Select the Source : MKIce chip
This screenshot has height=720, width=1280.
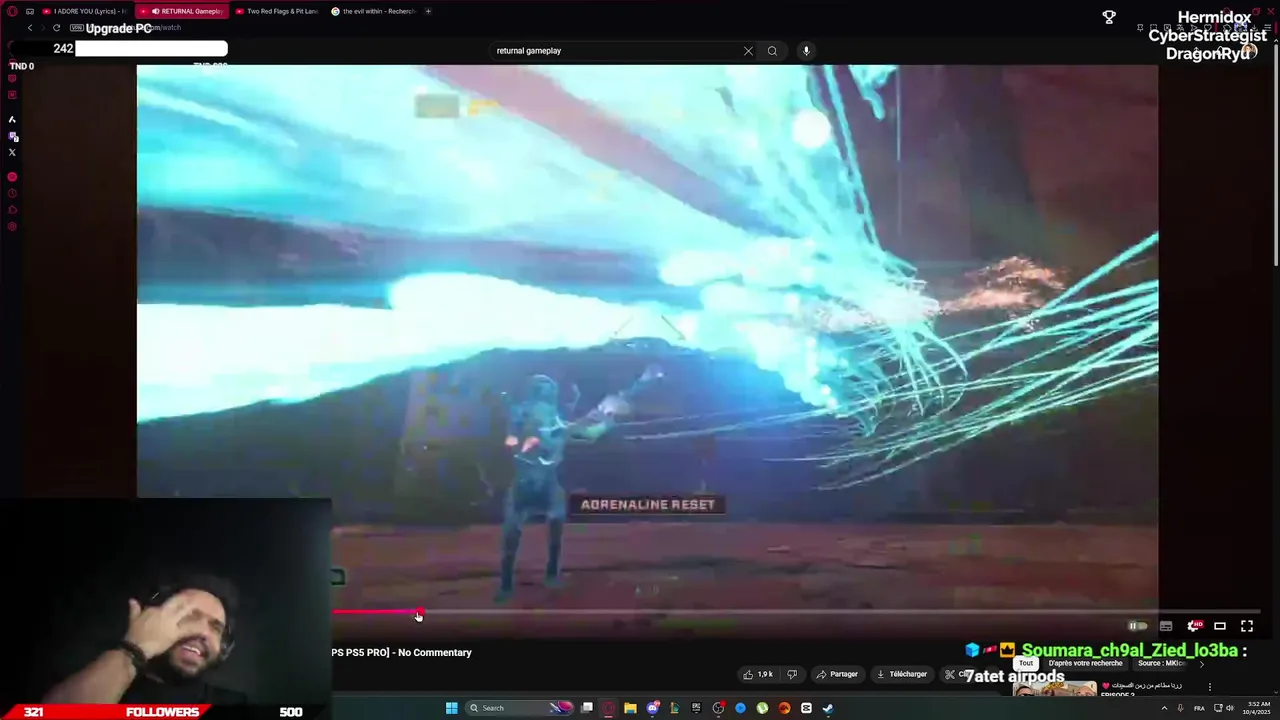point(1162,663)
